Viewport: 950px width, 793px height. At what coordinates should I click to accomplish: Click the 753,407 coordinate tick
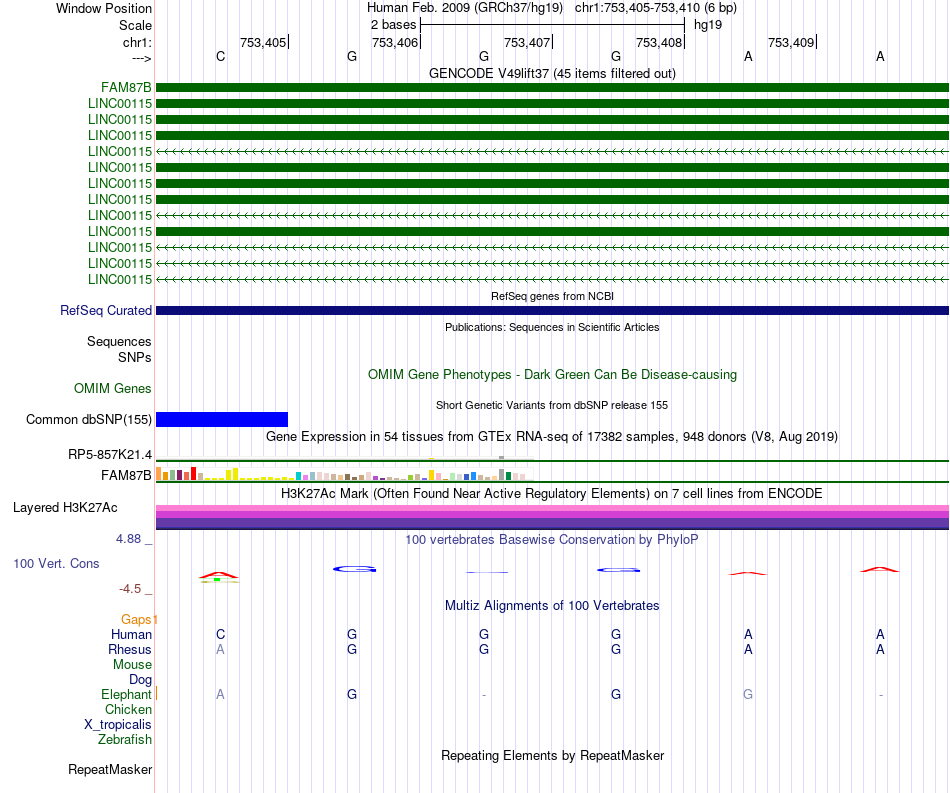(x=527, y=42)
